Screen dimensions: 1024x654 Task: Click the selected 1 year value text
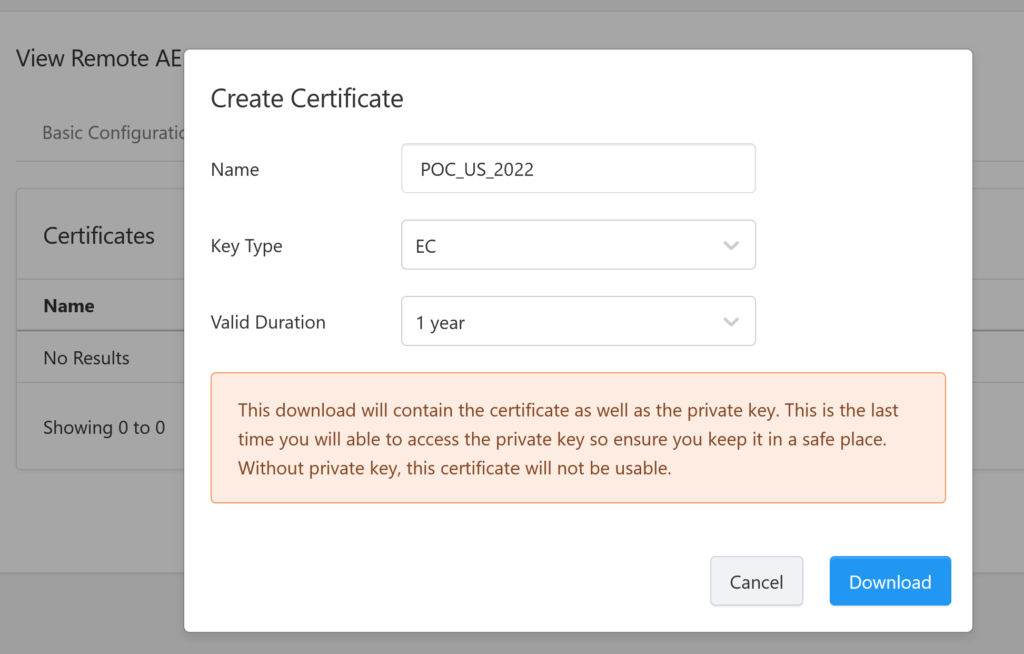(440, 323)
